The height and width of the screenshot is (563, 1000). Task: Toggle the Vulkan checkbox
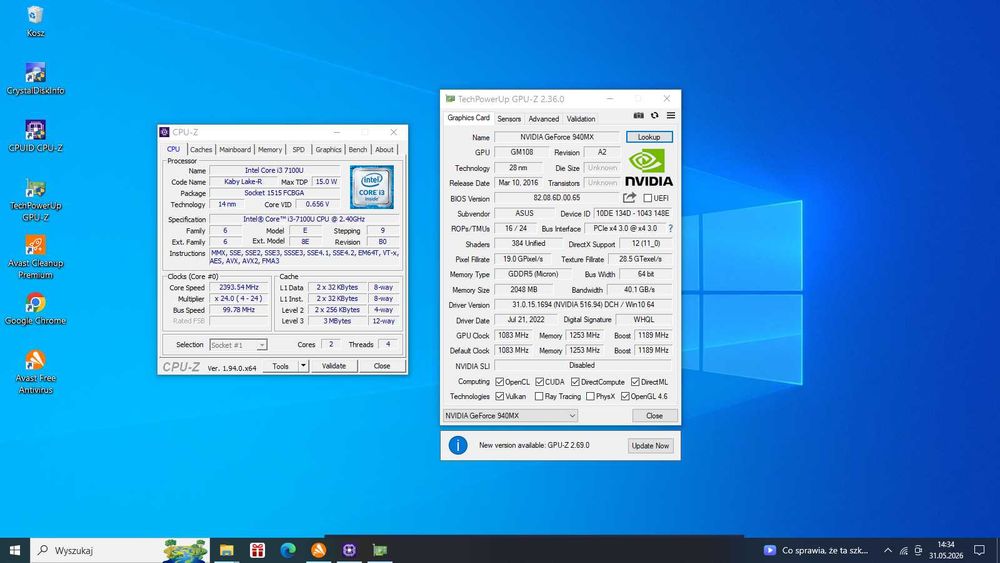499,397
